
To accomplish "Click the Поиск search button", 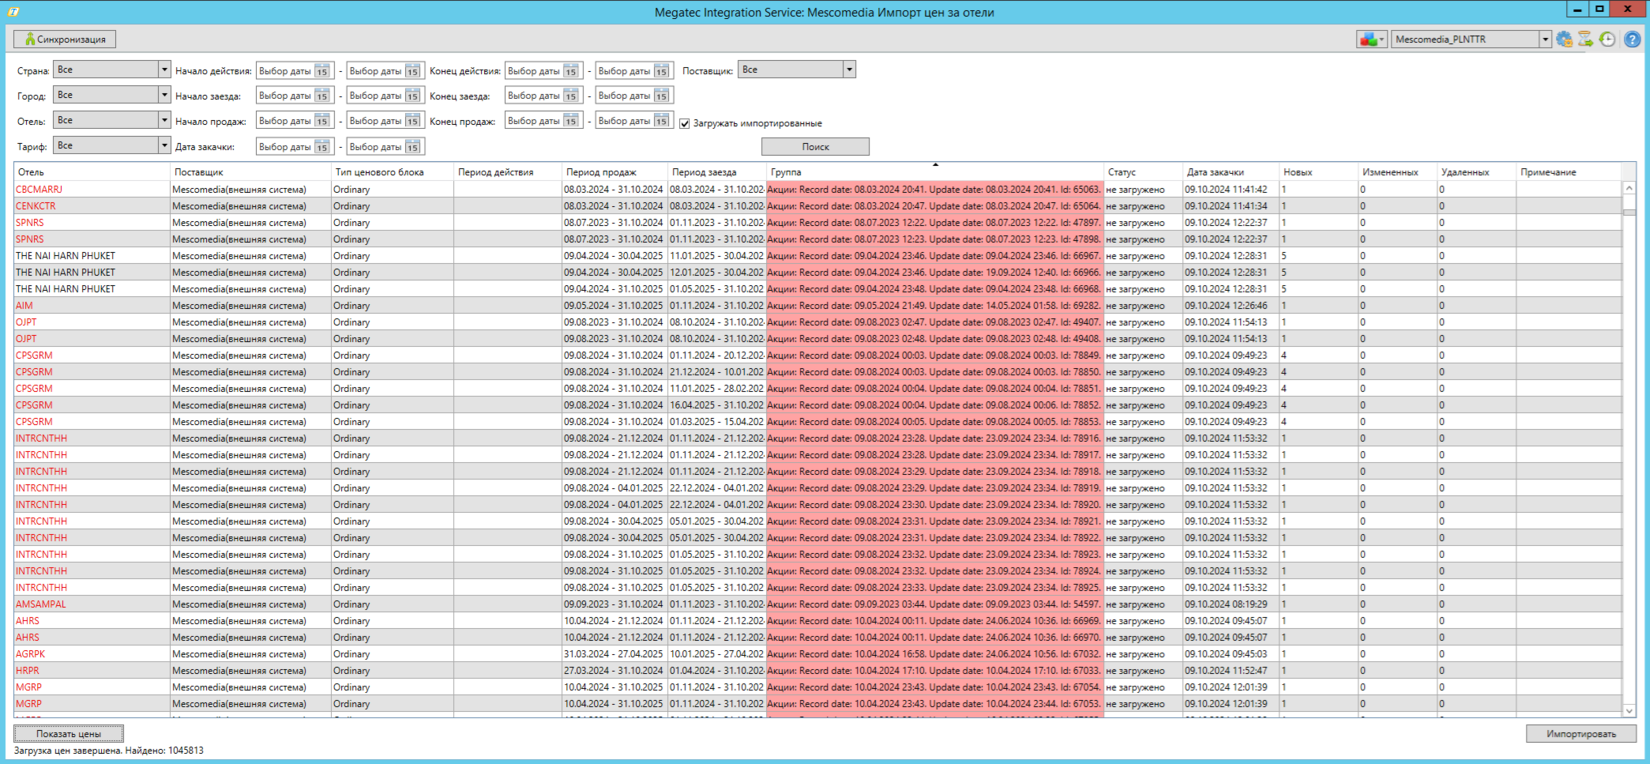I will pyautogui.click(x=815, y=147).
